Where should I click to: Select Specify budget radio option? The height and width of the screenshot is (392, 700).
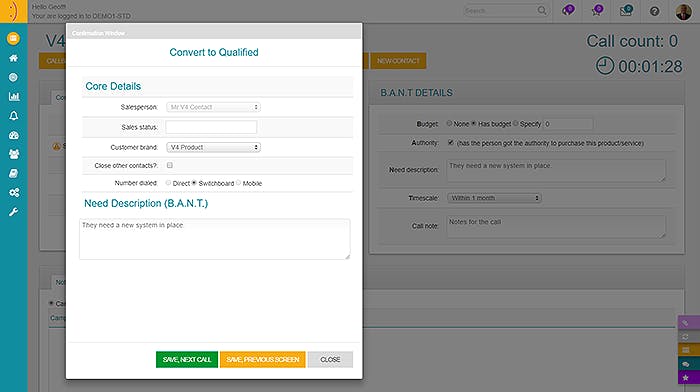[516, 123]
